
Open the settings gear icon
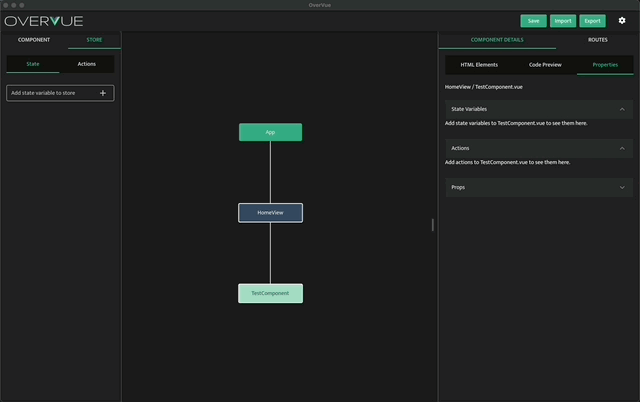tap(621, 20)
